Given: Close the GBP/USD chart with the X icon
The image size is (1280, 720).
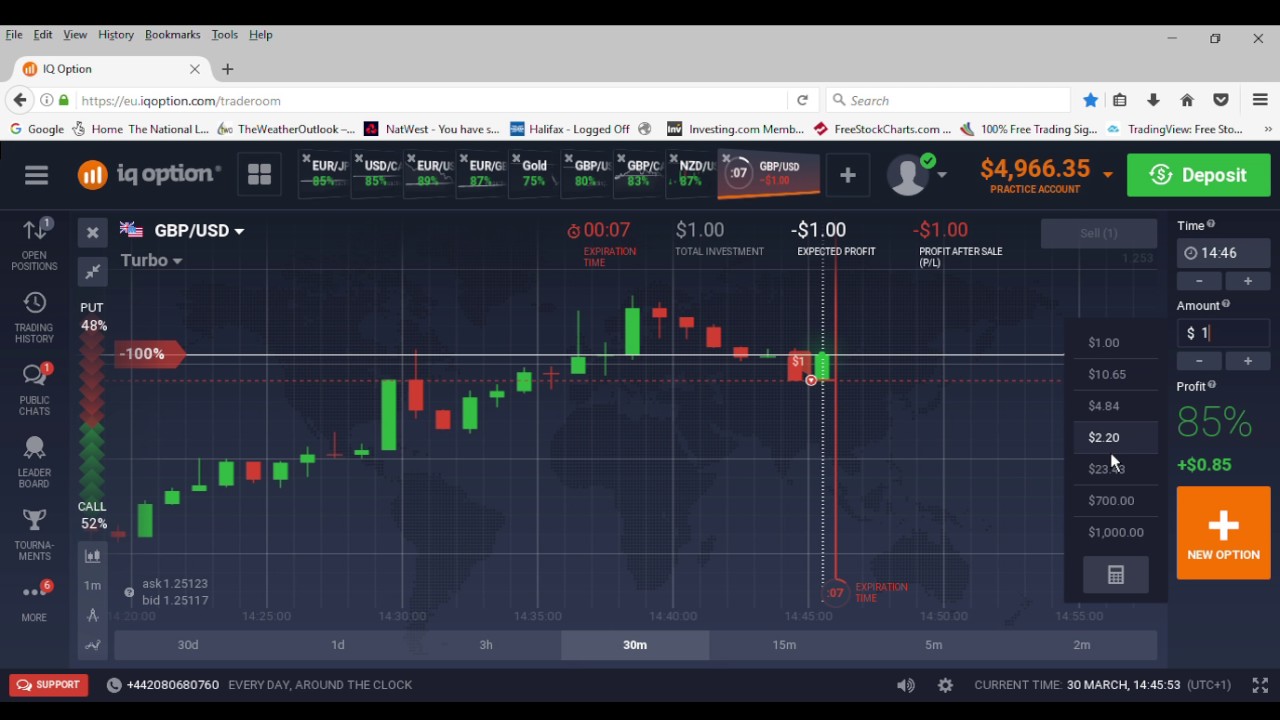Looking at the screenshot, I should pos(92,232).
